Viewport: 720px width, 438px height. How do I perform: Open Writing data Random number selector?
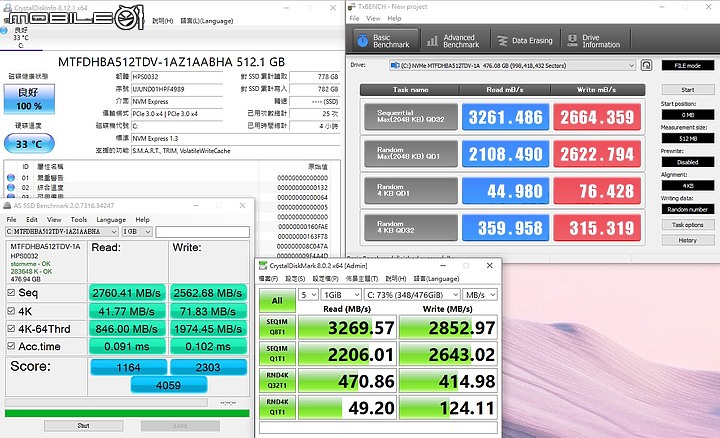click(x=687, y=209)
